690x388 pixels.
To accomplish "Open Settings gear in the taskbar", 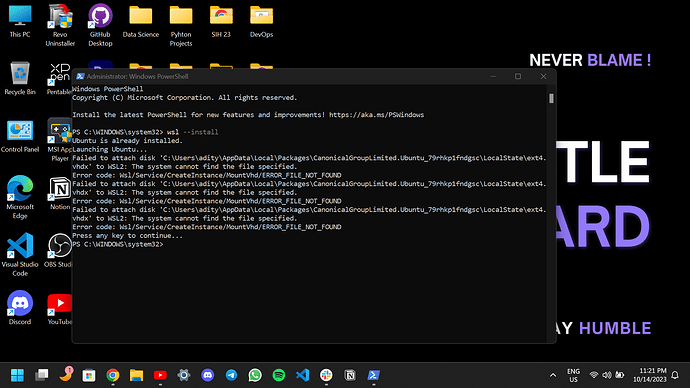I will [x=184, y=375].
